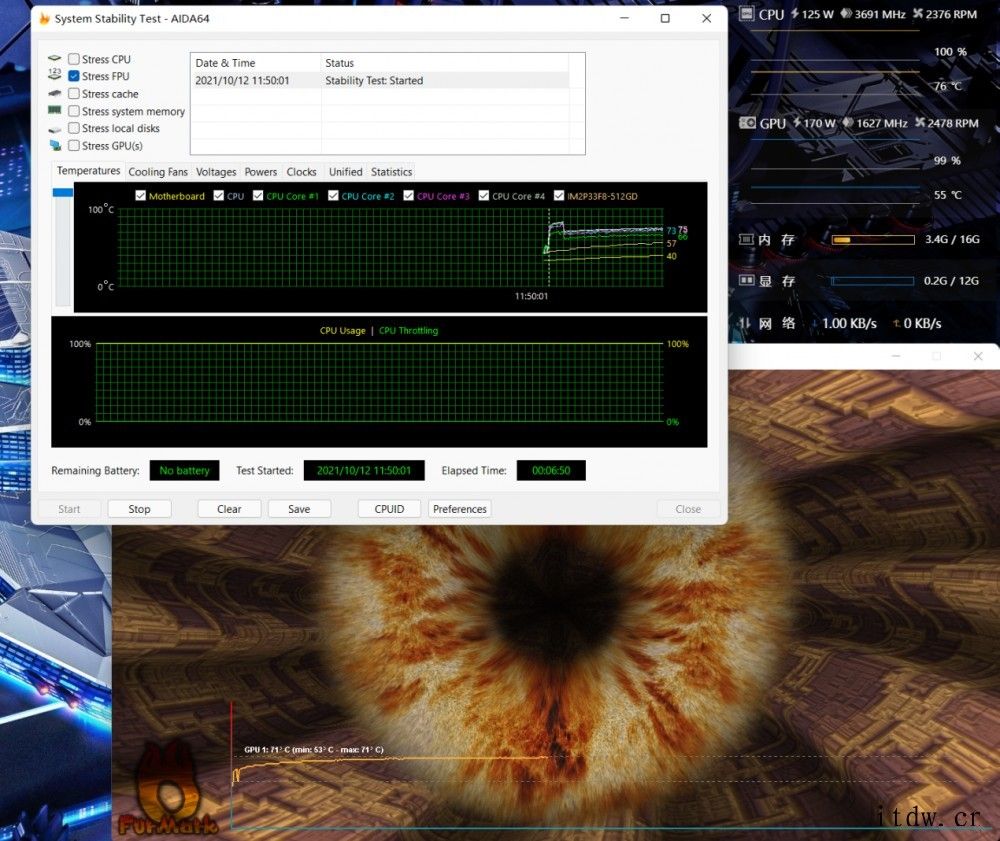
Task: Toggle the CPU Core #1 graph checkbox
Action: (x=258, y=196)
